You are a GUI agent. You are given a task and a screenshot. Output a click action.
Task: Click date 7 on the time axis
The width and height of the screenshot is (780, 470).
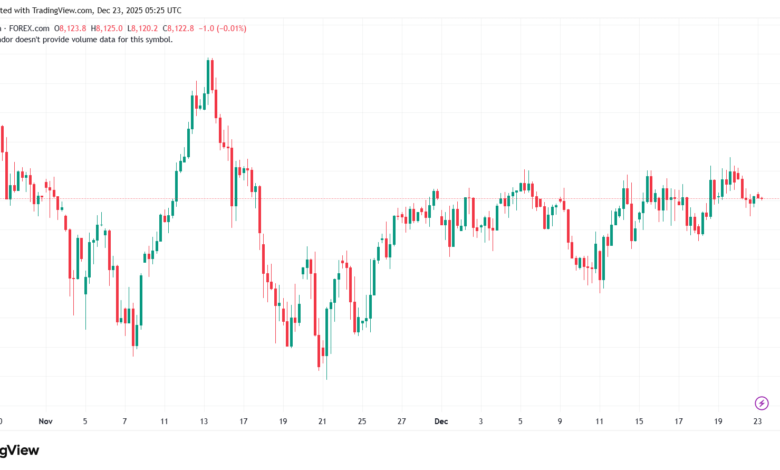[x=124, y=422]
